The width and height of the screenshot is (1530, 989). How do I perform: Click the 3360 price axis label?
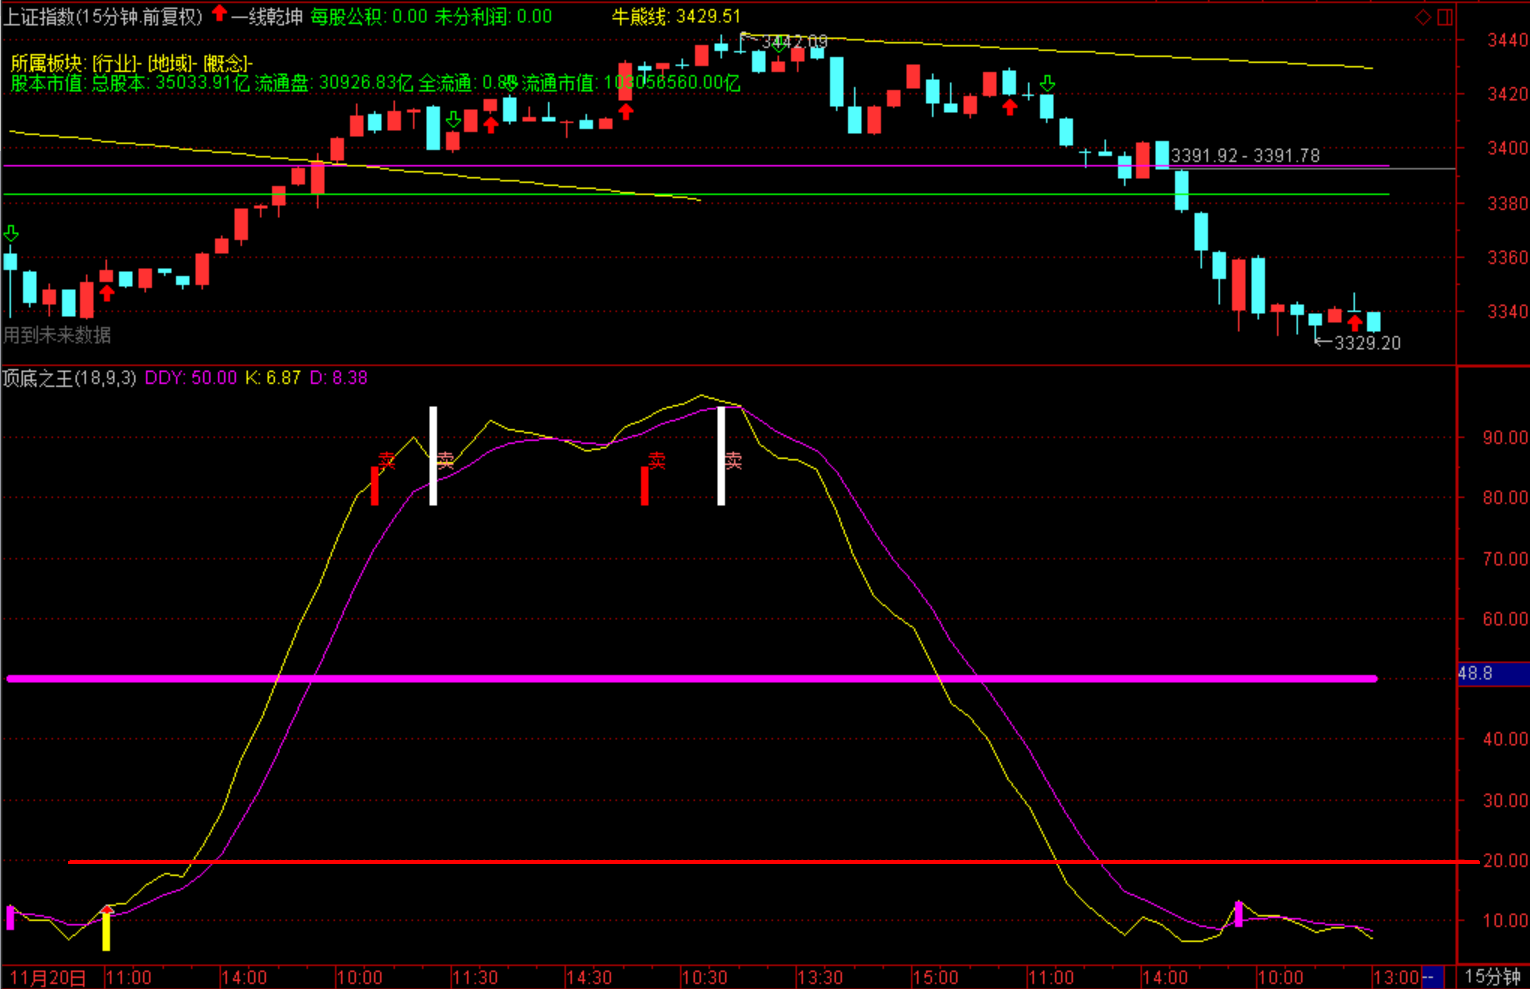(1507, 257)
